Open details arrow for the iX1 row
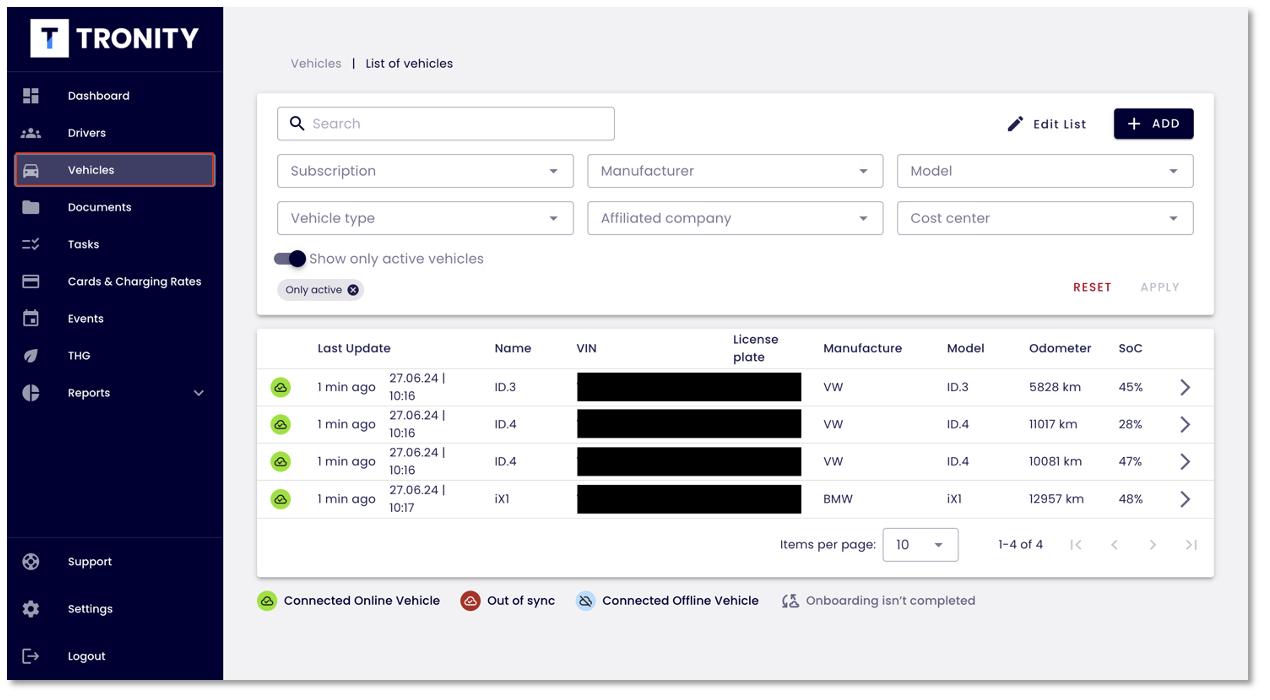 coord(1185,499)
